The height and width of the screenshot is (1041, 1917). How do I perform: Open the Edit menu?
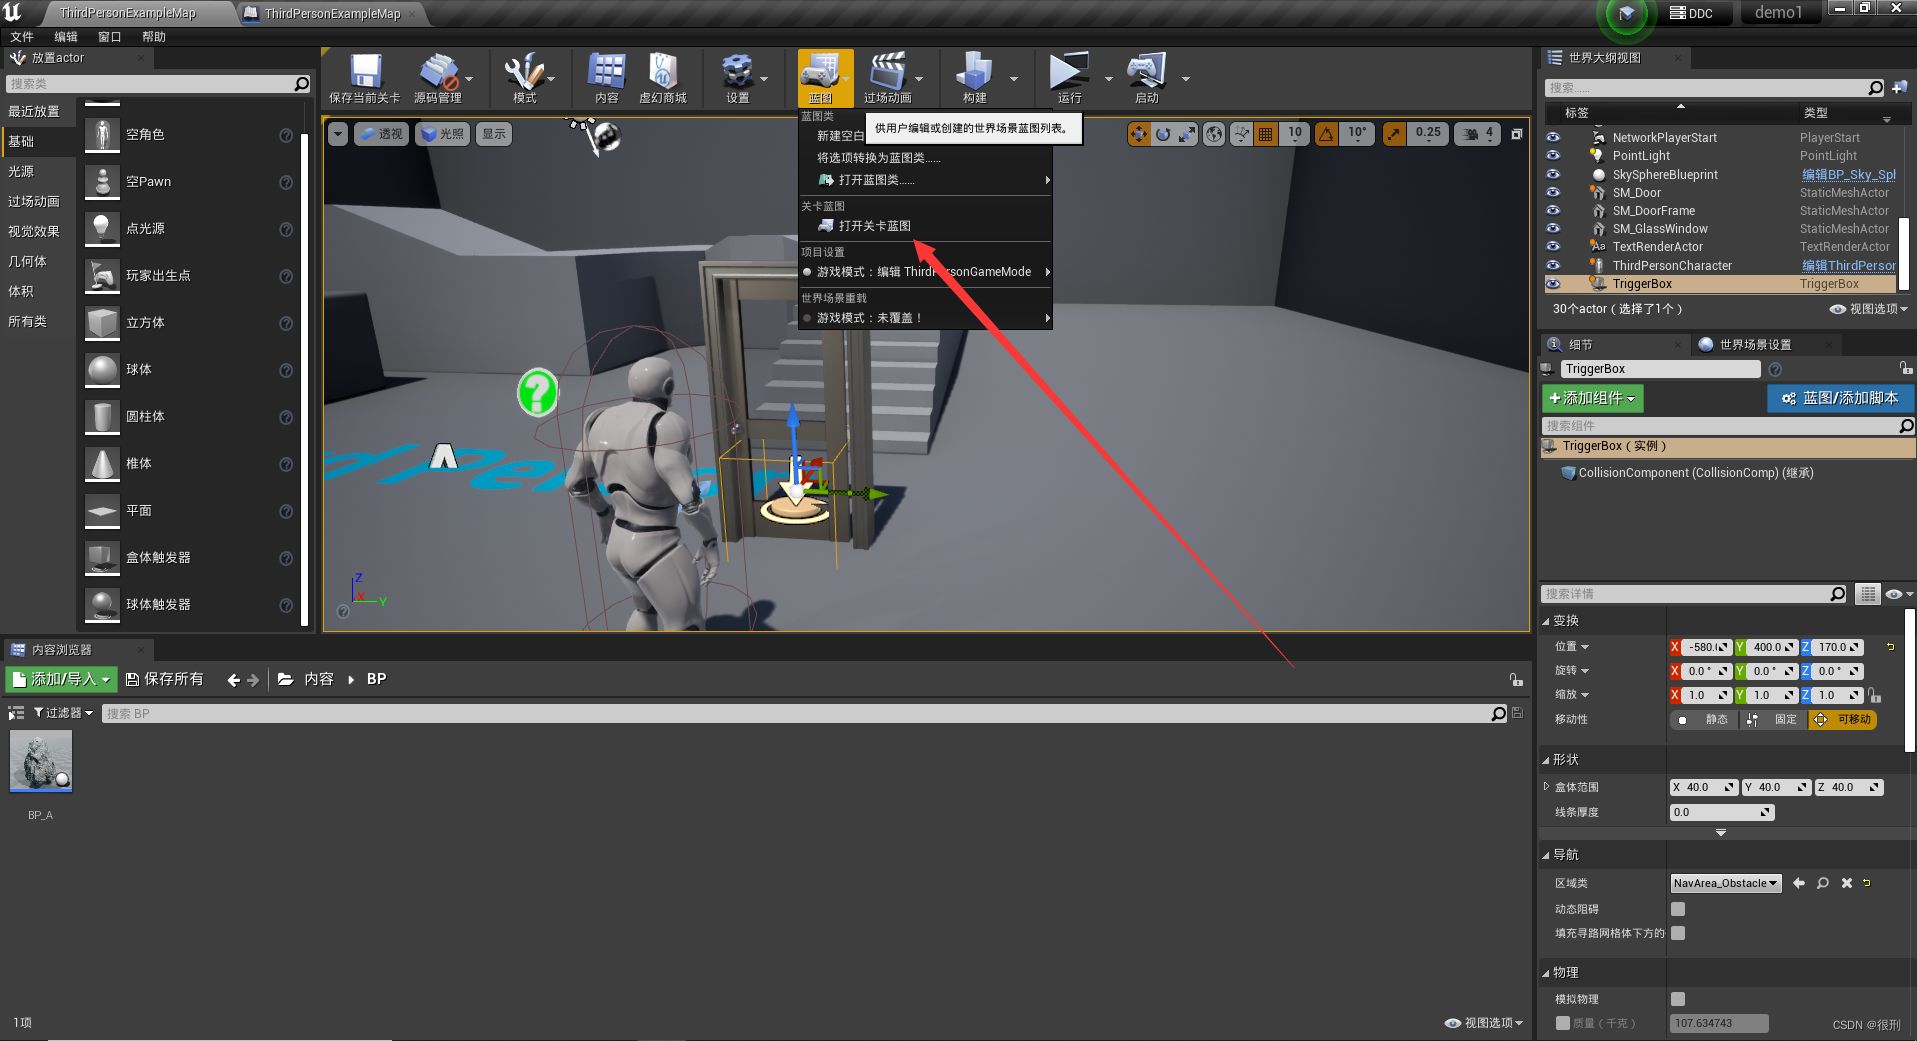pos(66,37)
